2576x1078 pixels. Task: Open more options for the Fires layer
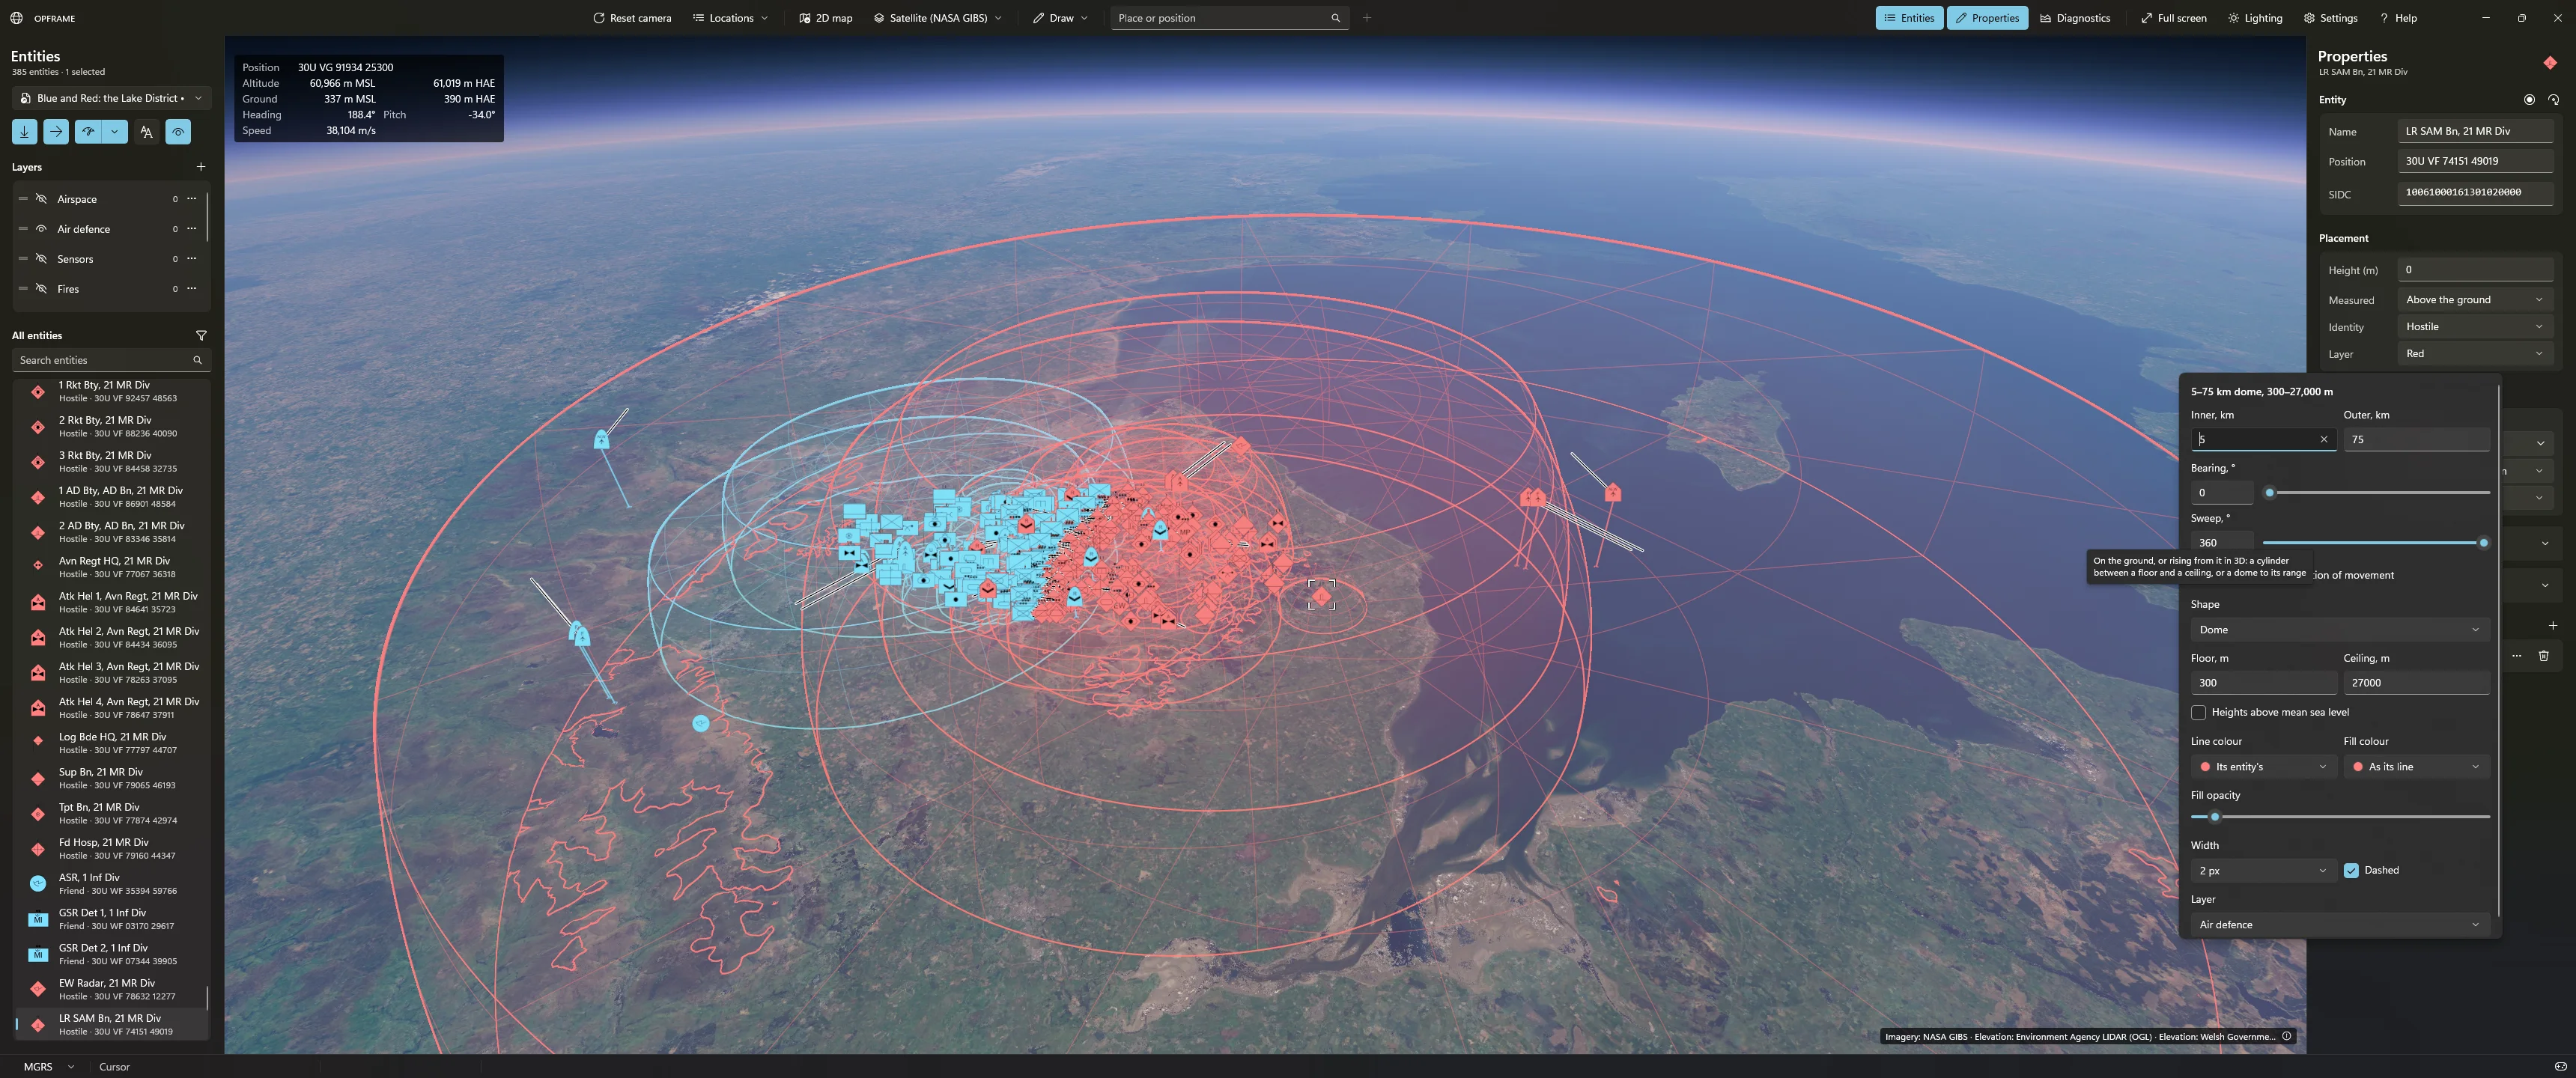point(192,289)
